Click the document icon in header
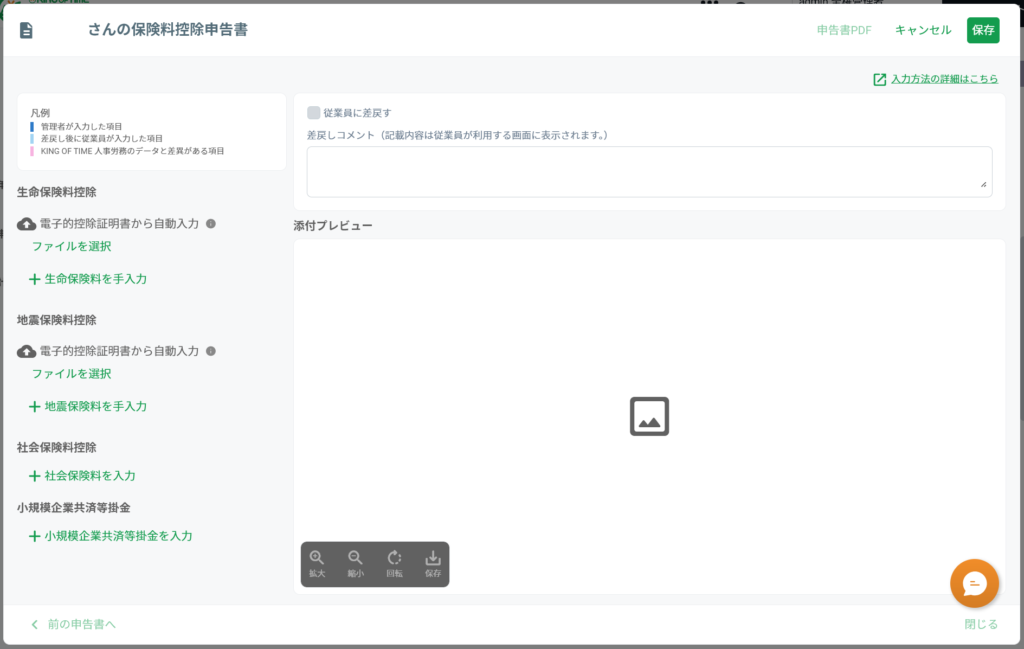 [x=26, y=30]
